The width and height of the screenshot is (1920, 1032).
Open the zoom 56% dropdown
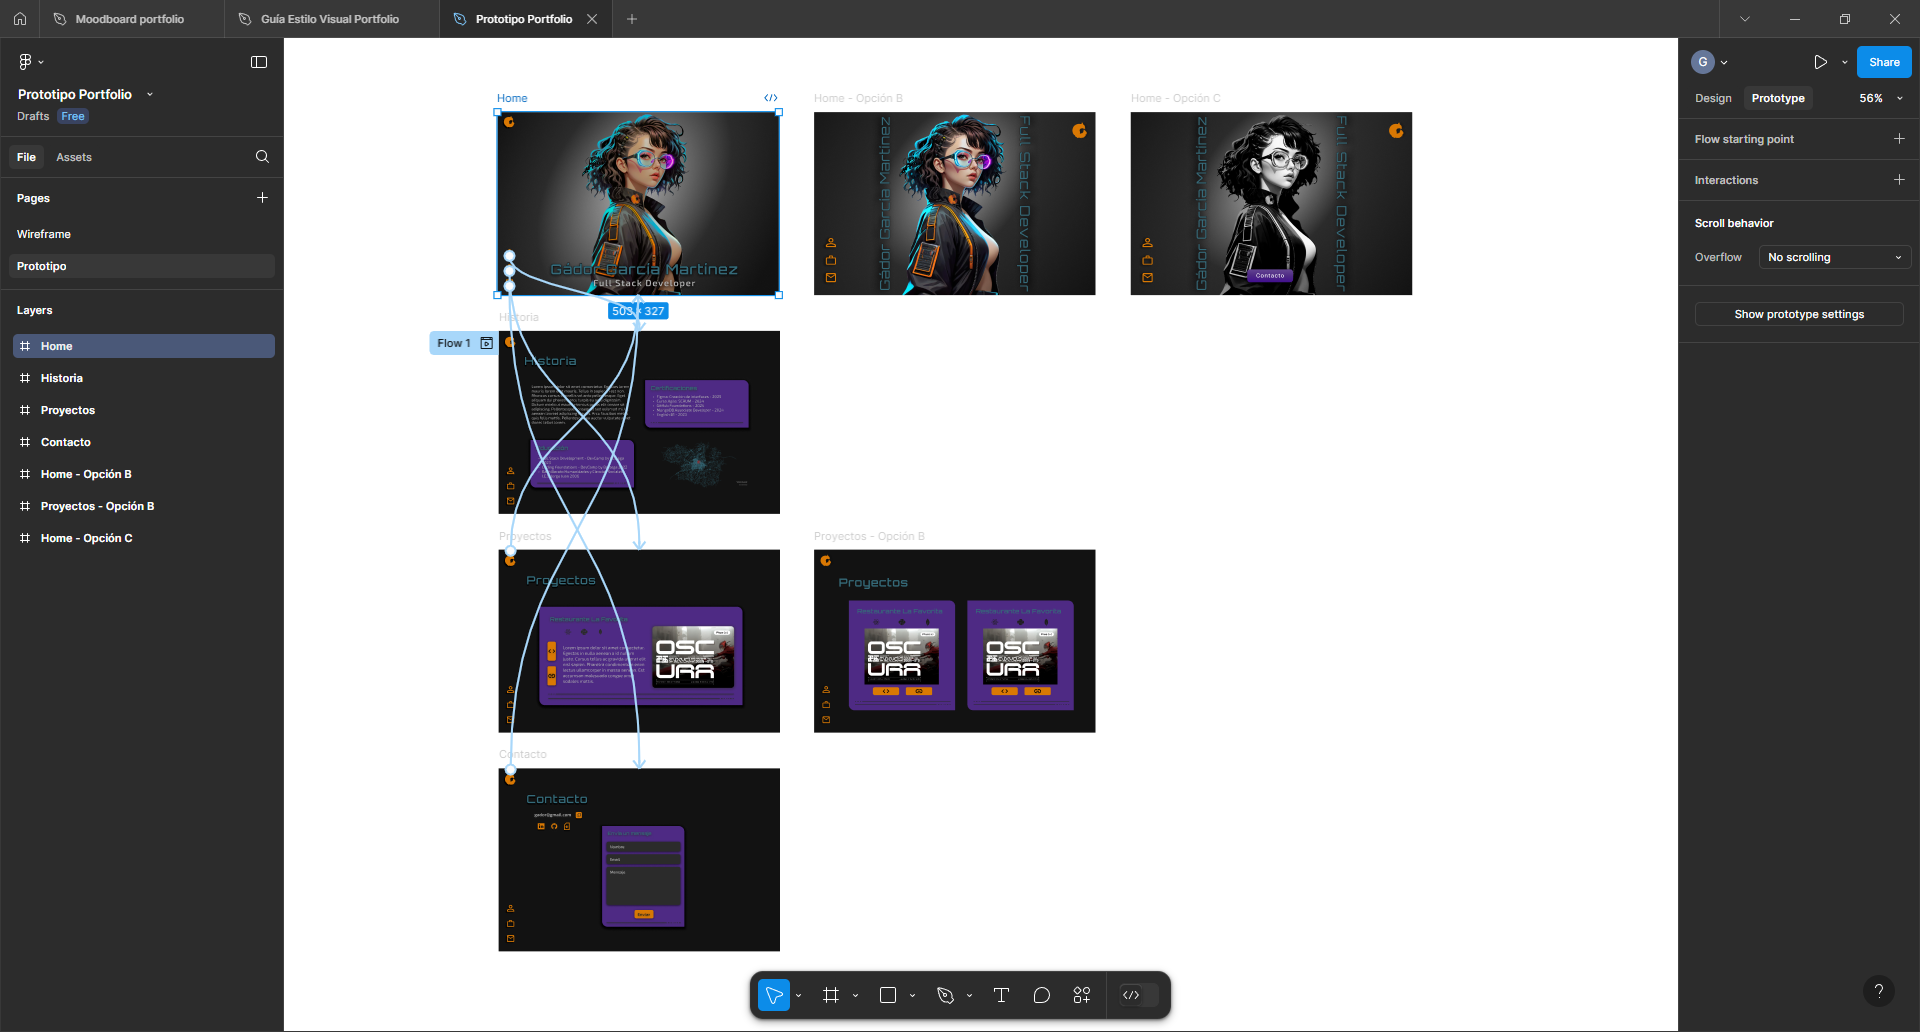1880,98
